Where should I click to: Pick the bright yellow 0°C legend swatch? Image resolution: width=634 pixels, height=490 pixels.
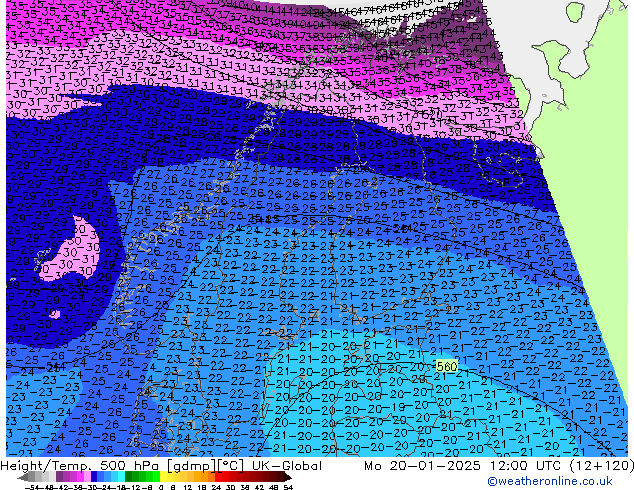pyautogui.click(x=163, y=477)
